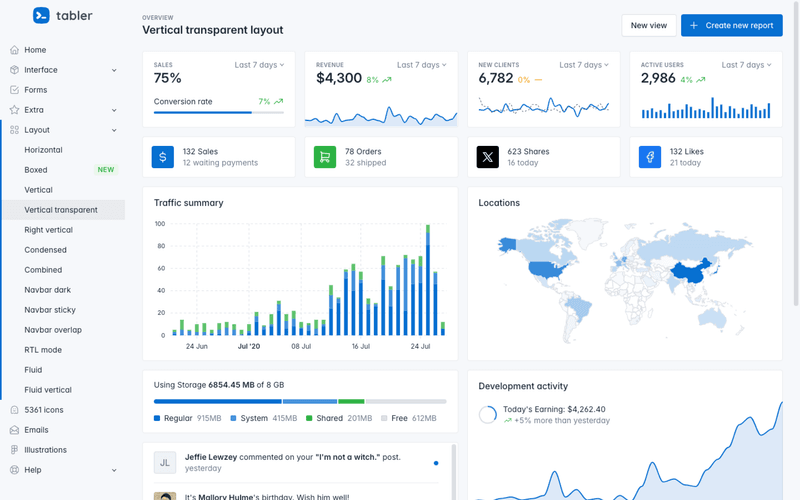Open the Boxed layout item
Image resolution: width=800 pixels, height=500 pixels.
[64, 170]
